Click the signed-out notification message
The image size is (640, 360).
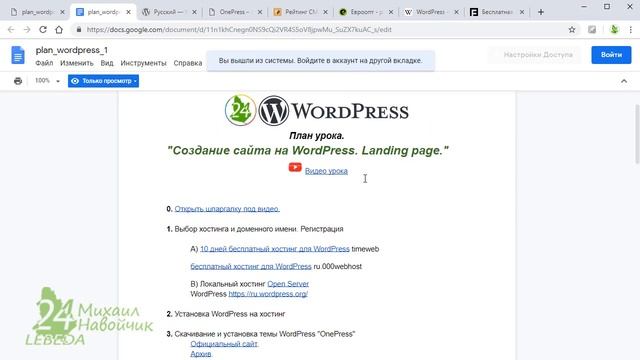[320, 60]
